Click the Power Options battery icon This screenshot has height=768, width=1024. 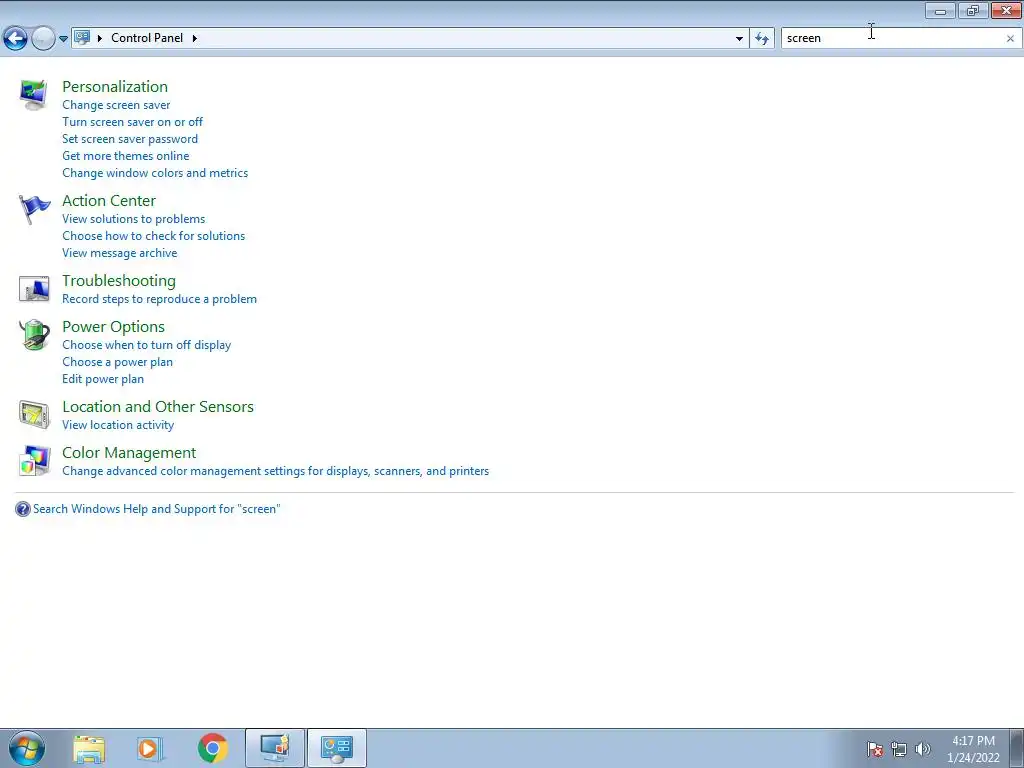[34, 335]
